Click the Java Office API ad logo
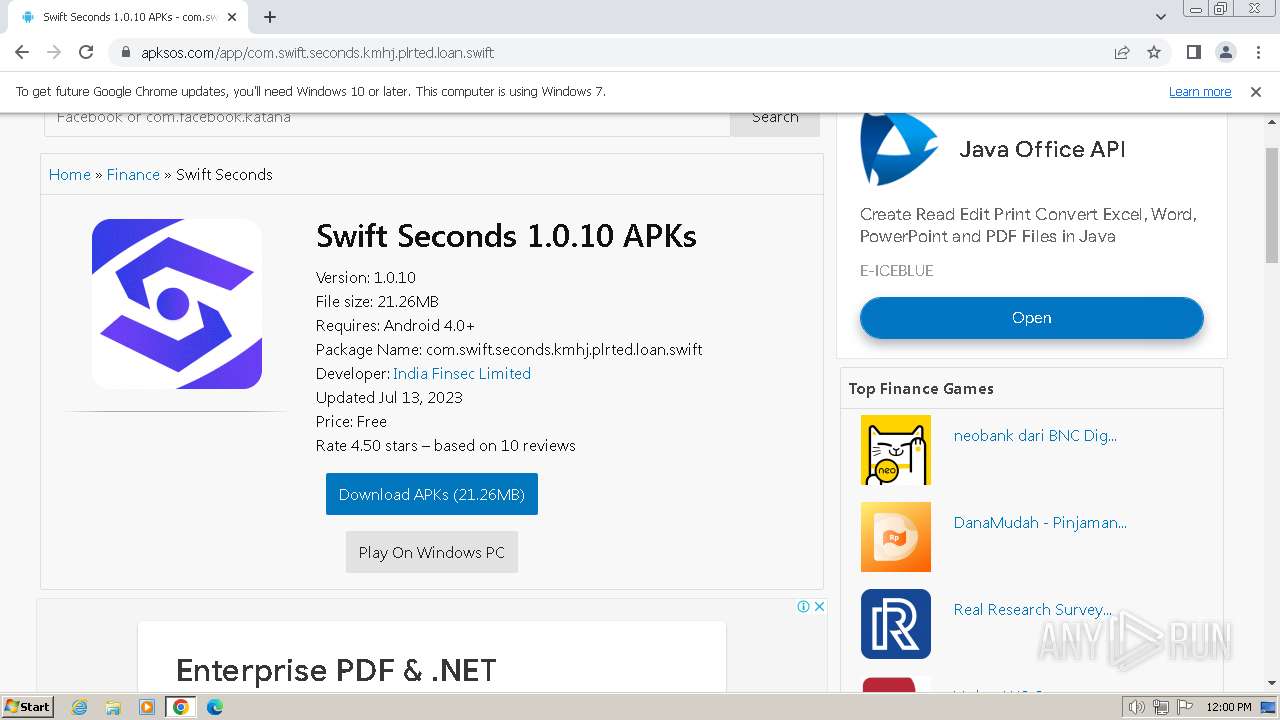Viewport: 1280px width, 720px height. point(899,149)
